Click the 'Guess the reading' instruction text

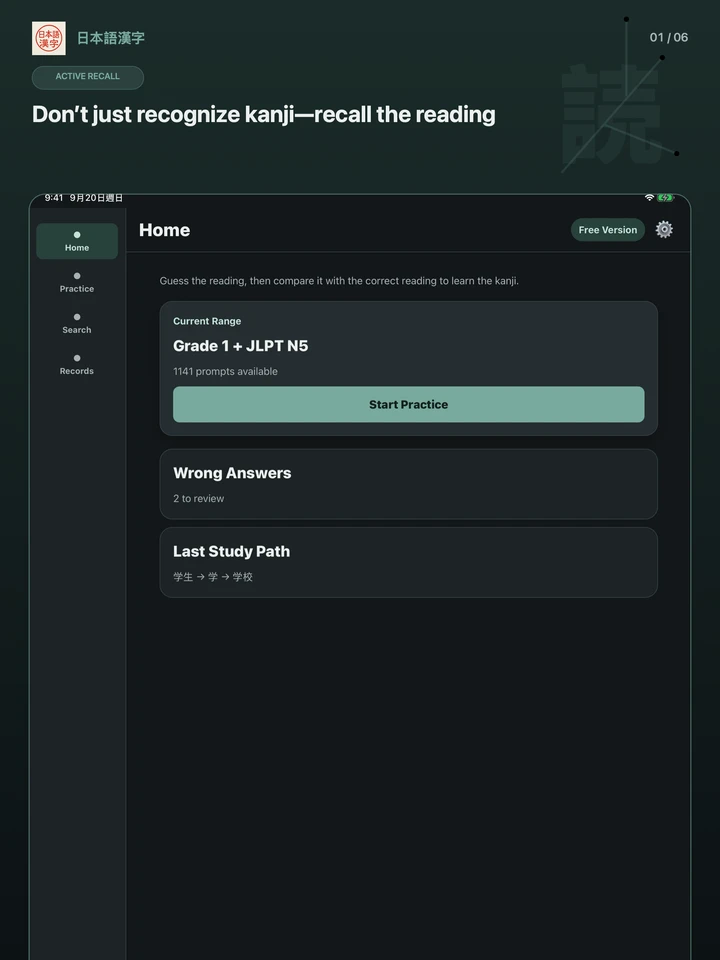tap(339, 281)
